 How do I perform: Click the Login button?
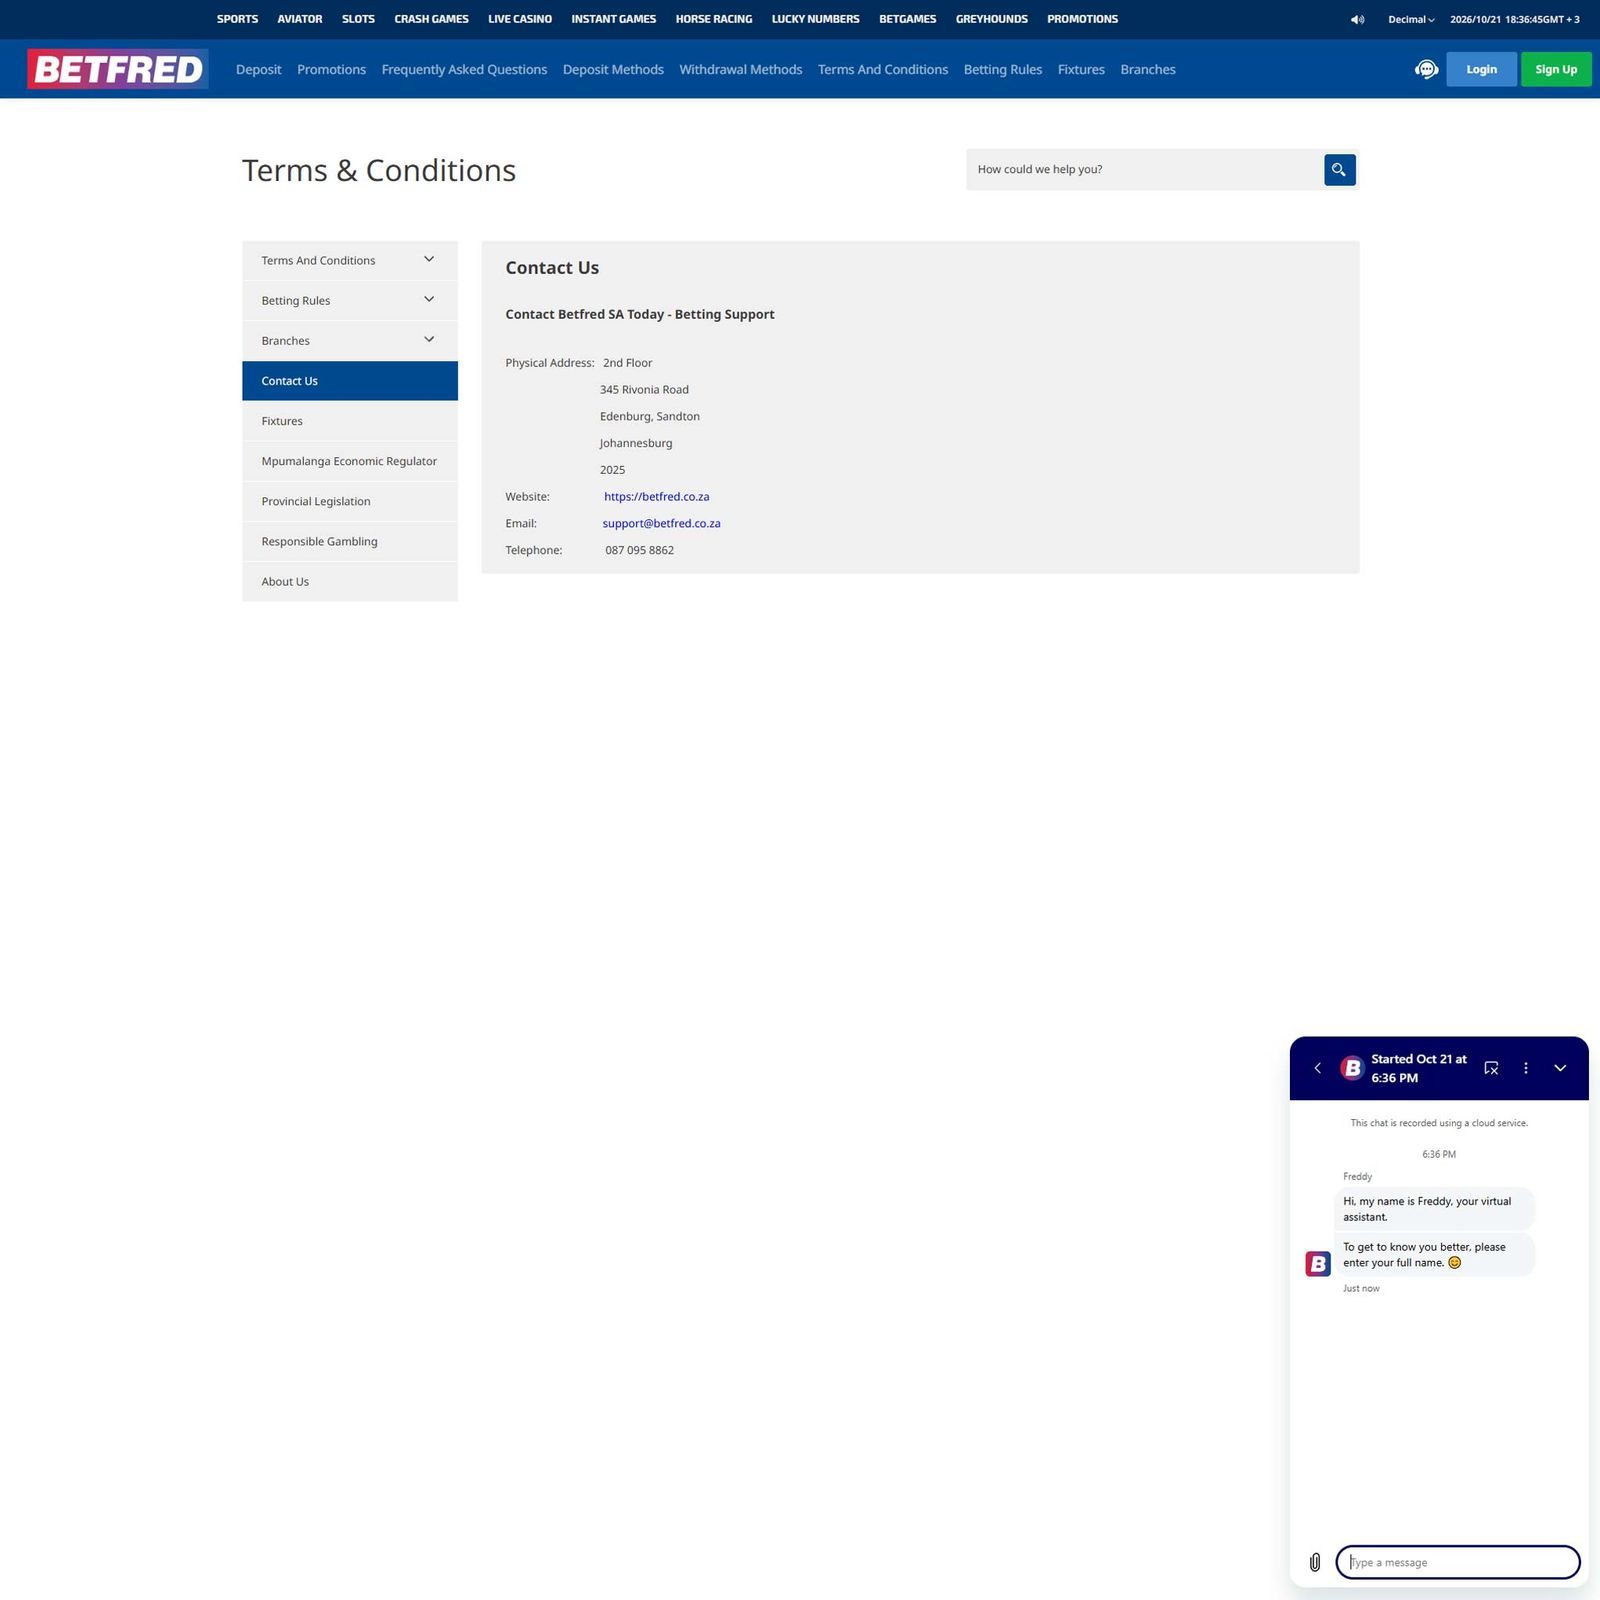1481,69
